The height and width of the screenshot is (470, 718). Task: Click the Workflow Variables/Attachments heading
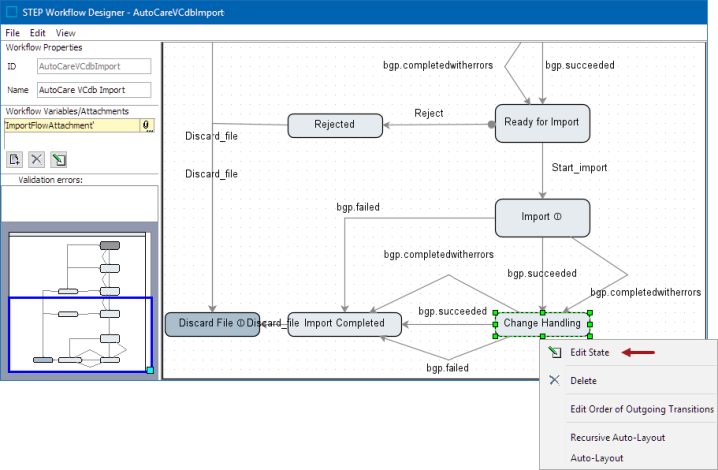(x=67, y=111)
